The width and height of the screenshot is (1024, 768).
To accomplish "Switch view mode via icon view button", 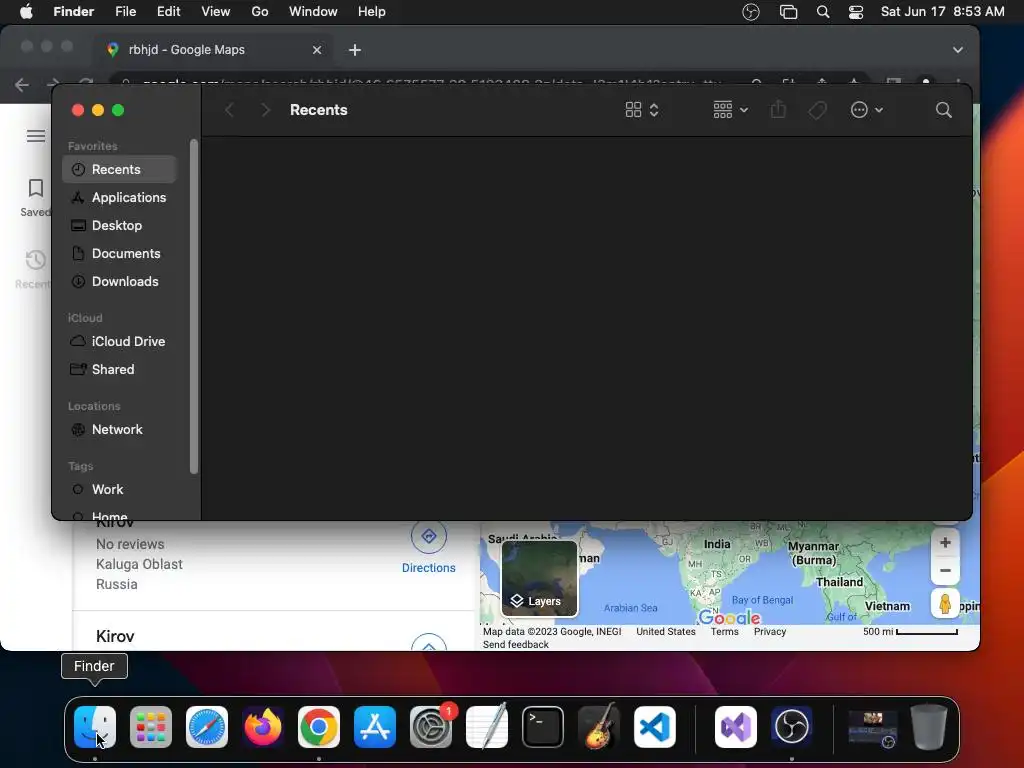I will tap(642, 110).
